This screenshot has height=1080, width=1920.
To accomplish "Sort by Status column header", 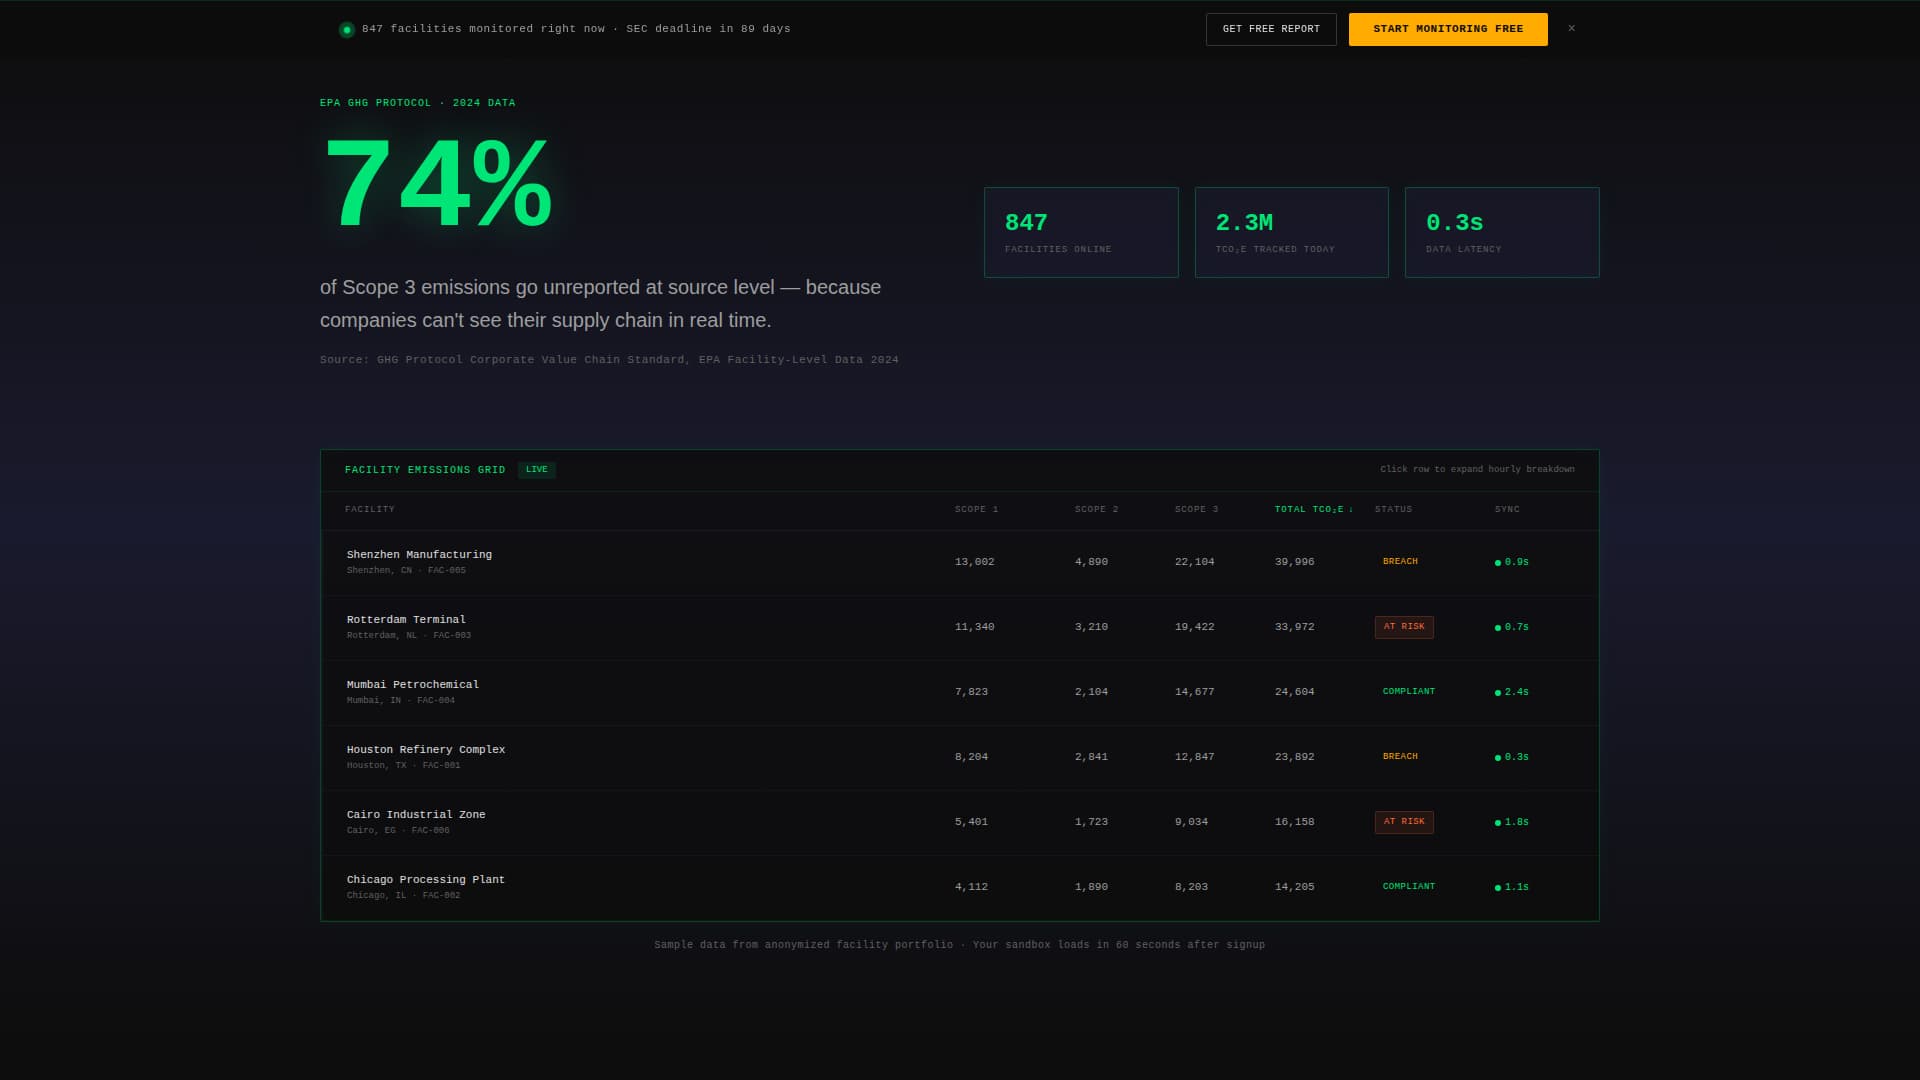I will (1393, 510).
